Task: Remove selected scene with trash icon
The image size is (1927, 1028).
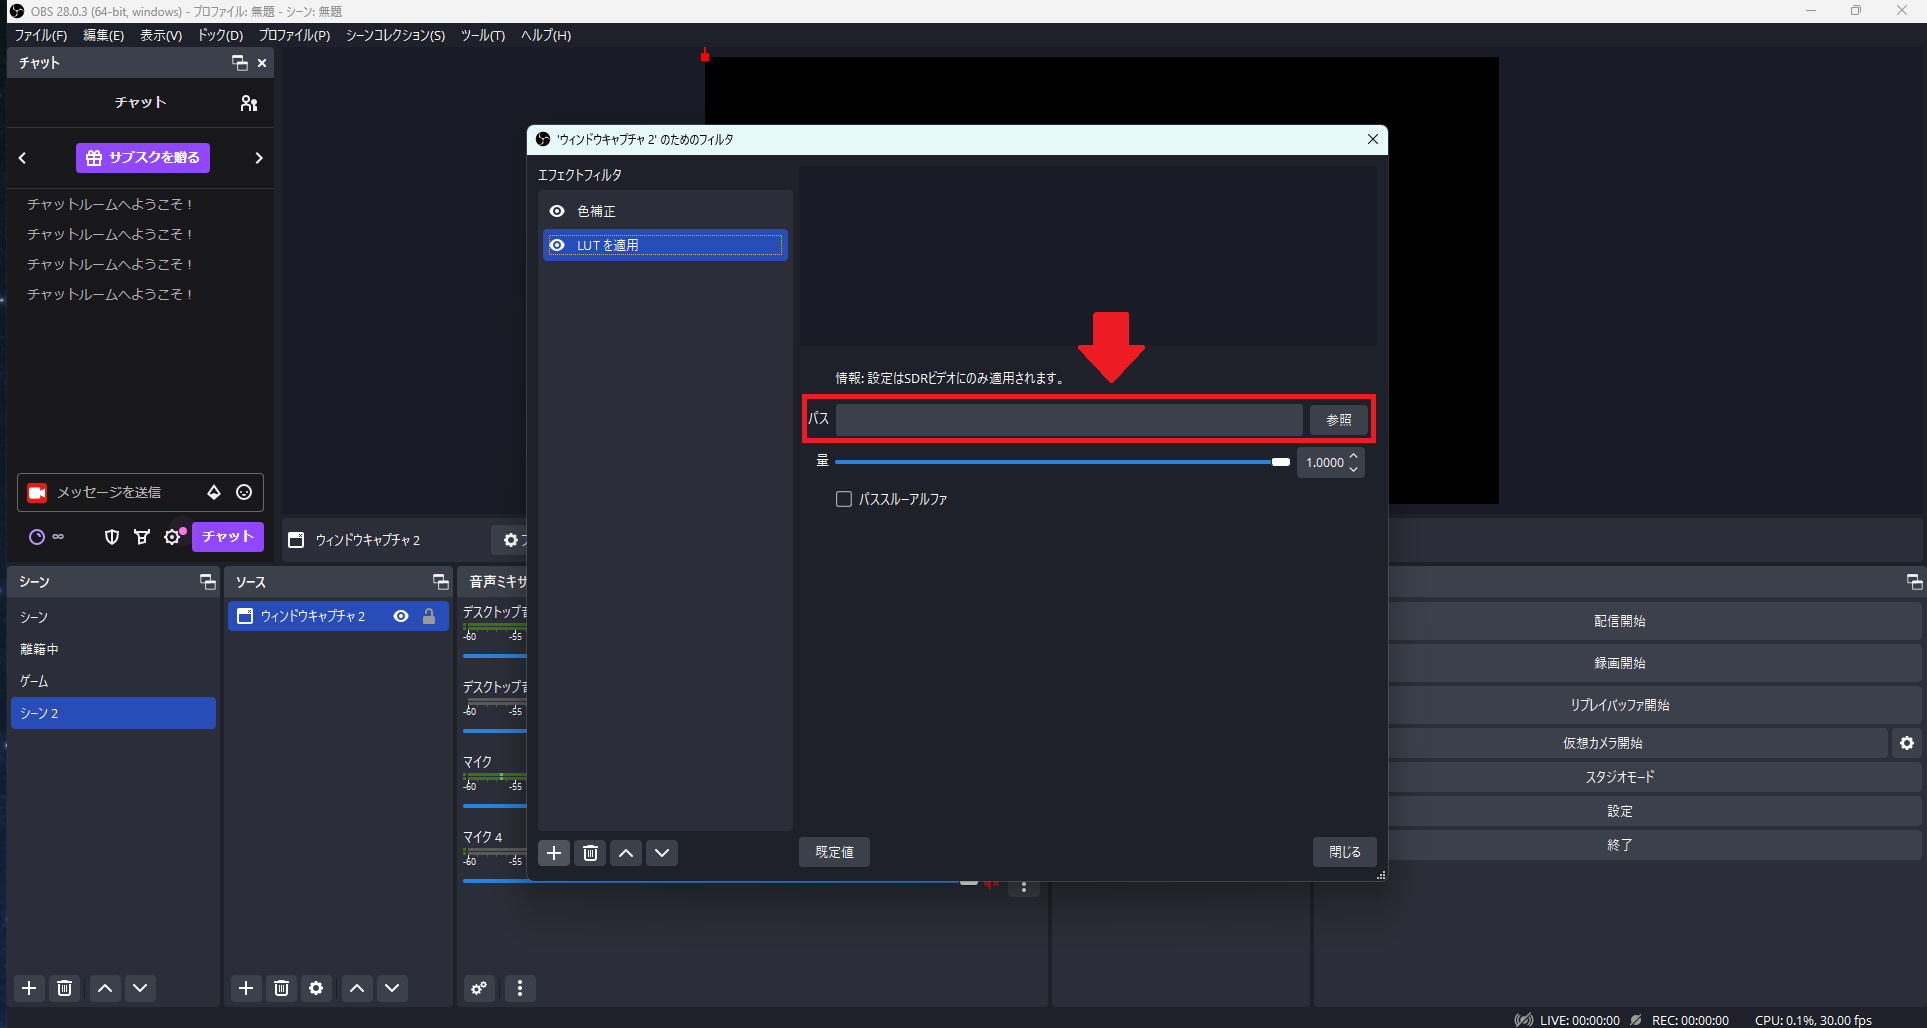Action: tap(65, 988)
